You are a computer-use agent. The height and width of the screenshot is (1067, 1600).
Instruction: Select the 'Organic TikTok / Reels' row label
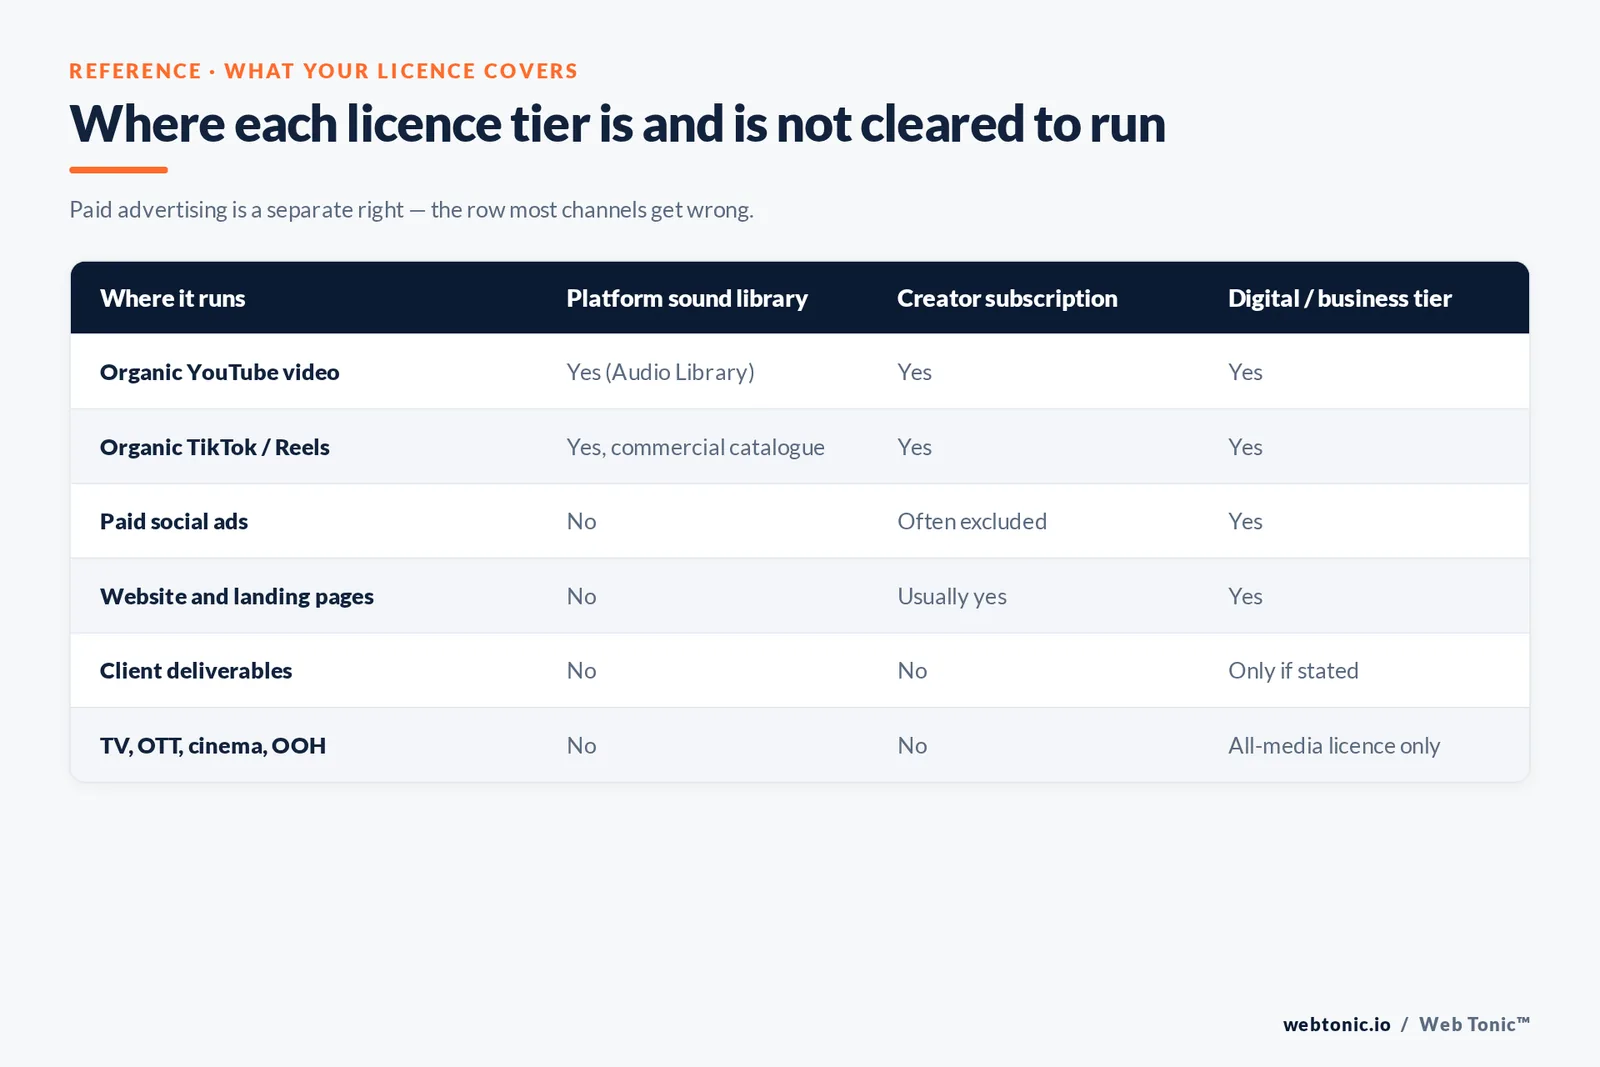point(214,447)
